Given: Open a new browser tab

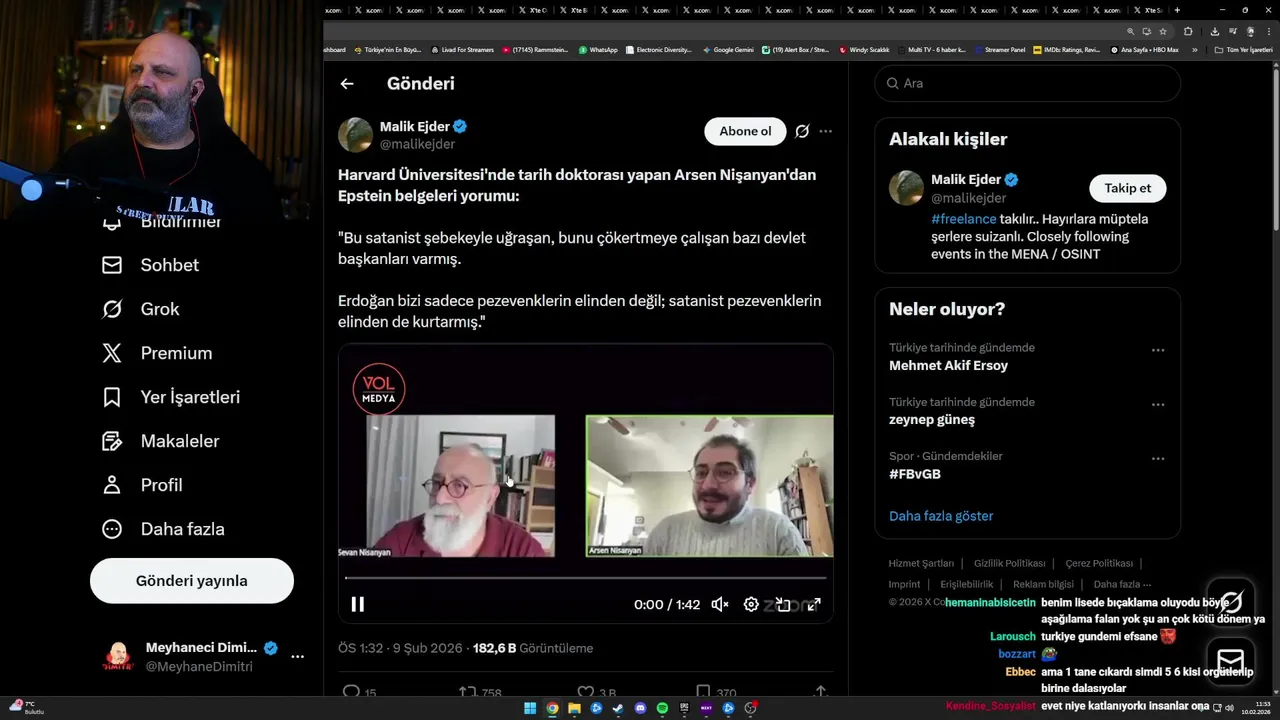Looking at the screenshot, I should pos(1177,10).
